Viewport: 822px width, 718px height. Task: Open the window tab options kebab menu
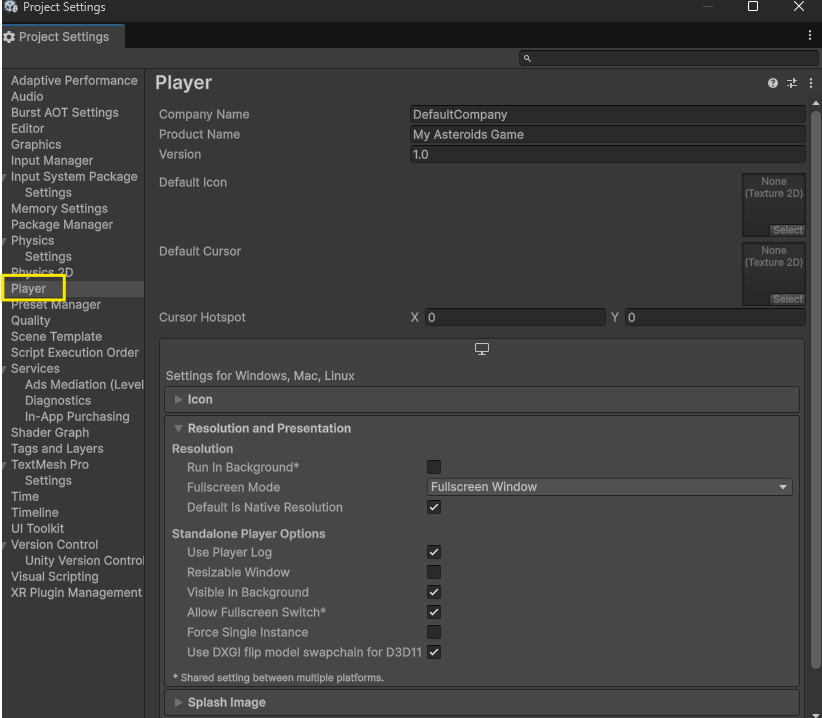click(809, 35)
